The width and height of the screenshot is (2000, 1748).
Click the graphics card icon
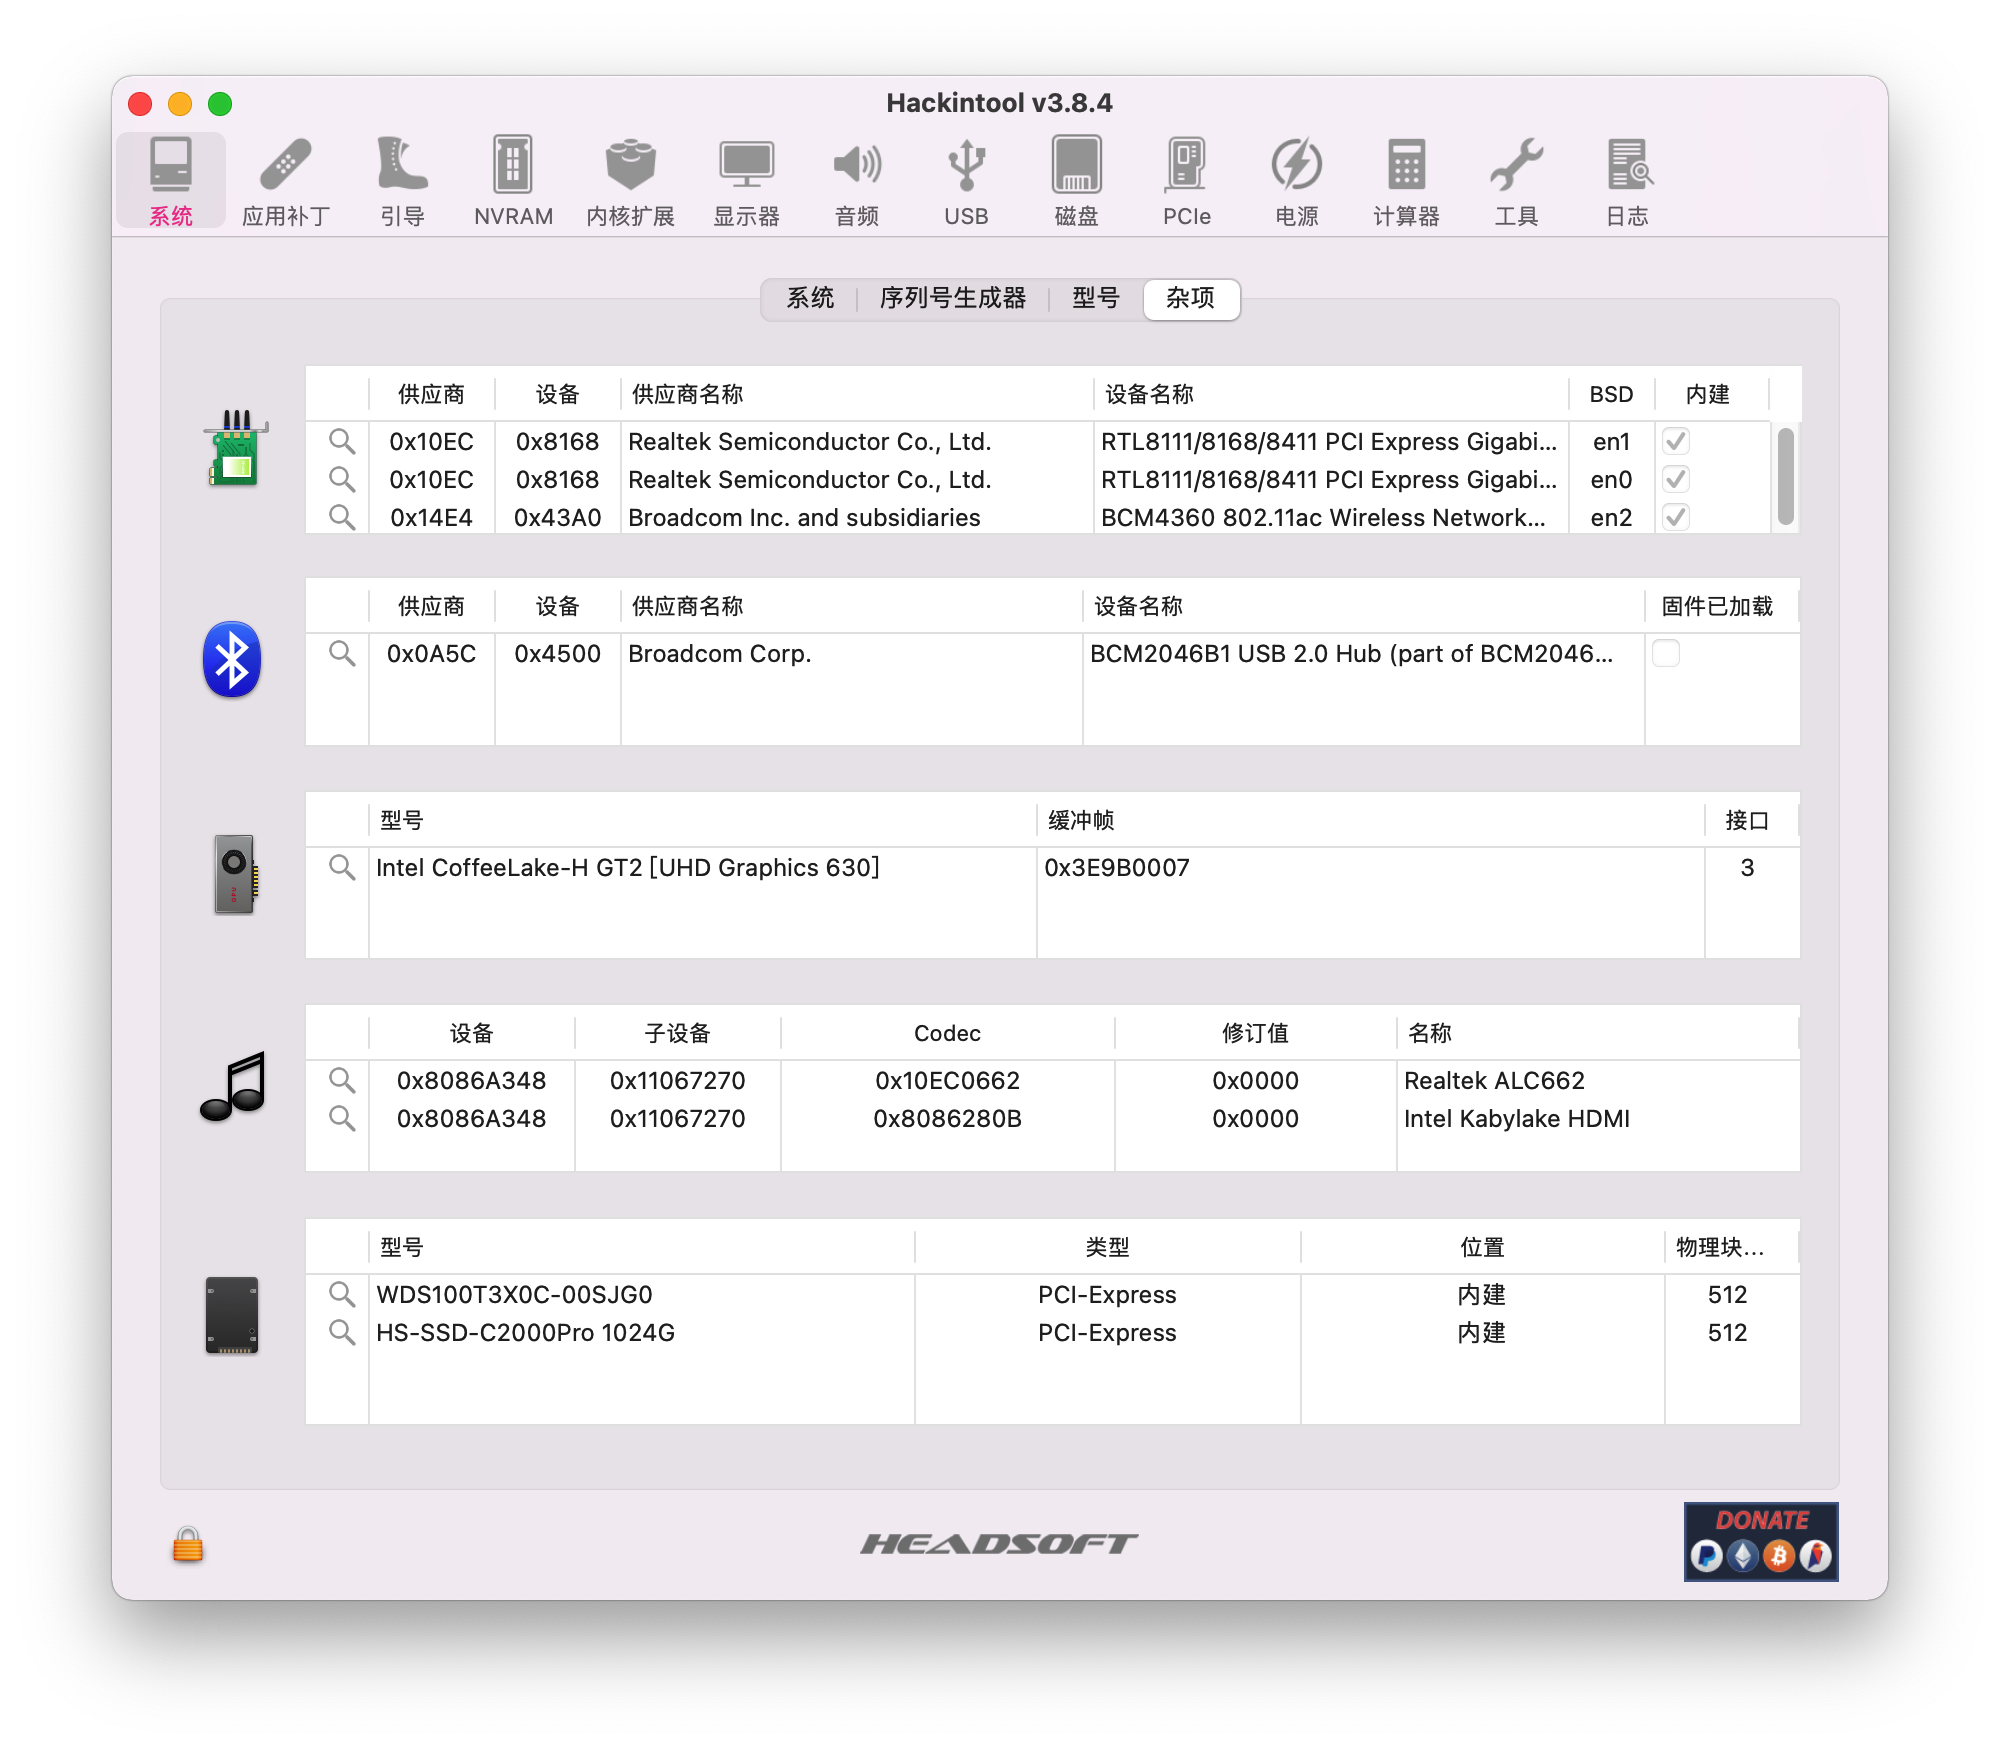click(x=236, y=874)
